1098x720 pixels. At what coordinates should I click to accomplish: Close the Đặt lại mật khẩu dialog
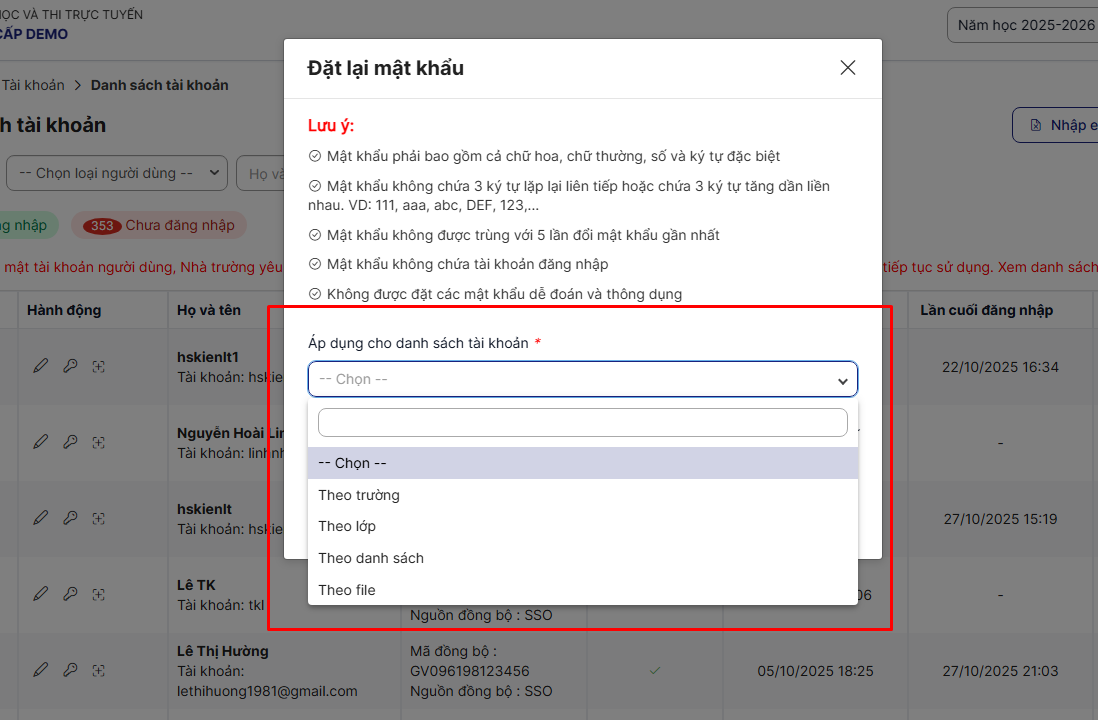click(848, 68)
